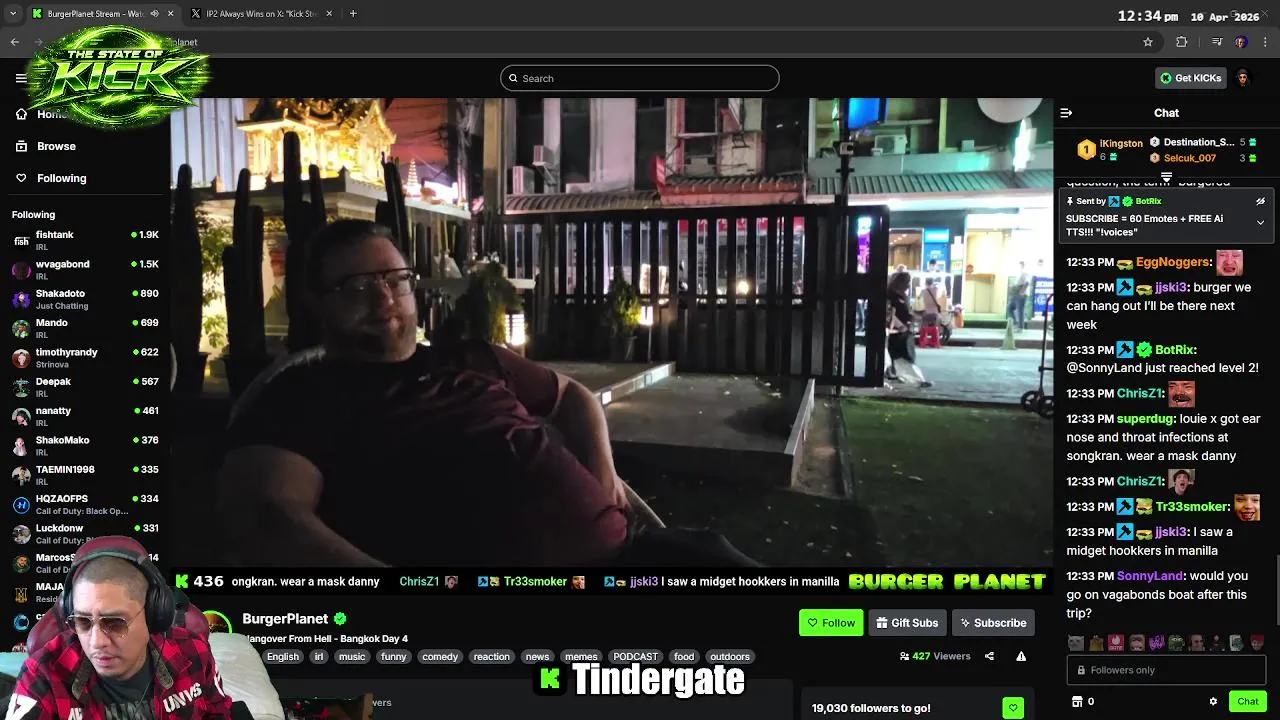The image size is (1280, 720).
Task: Open the browser profile avatar
Action: coord(1241,42)
